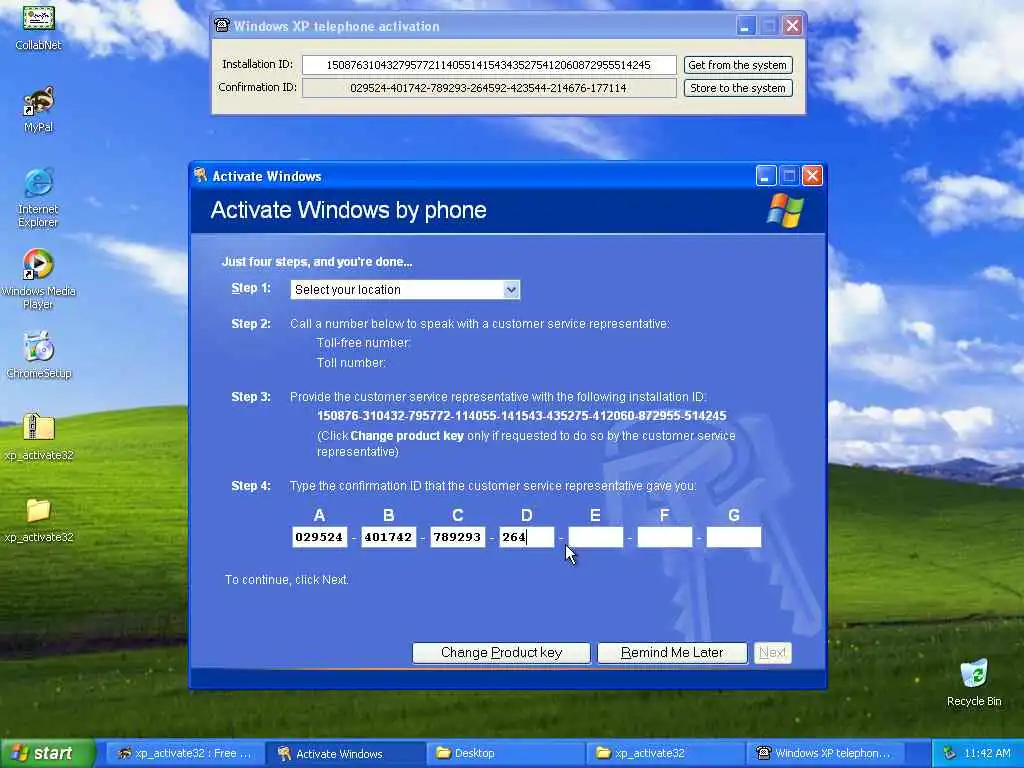Select the ChromeSetup desktop icon

click(x=39, y=356)
